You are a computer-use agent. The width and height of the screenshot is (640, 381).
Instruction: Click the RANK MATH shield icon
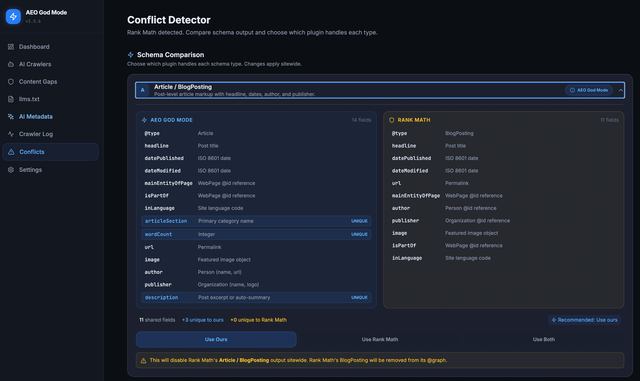click(392, 120)
